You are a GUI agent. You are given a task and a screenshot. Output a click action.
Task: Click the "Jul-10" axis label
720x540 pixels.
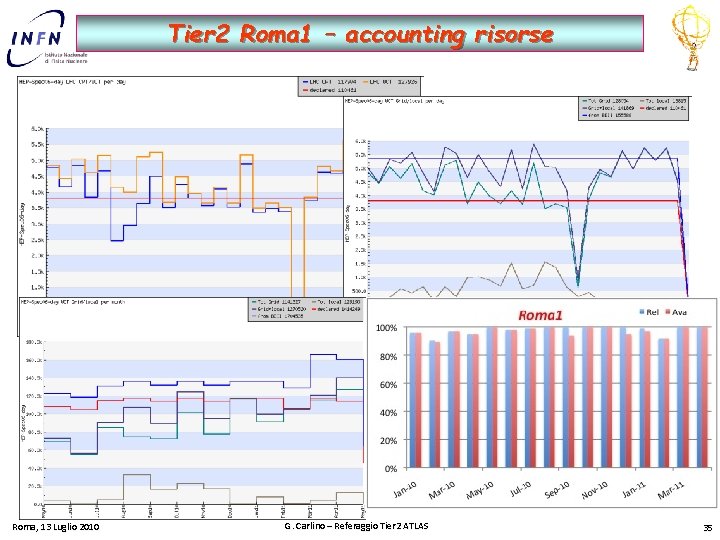click(x=521, y=489)
